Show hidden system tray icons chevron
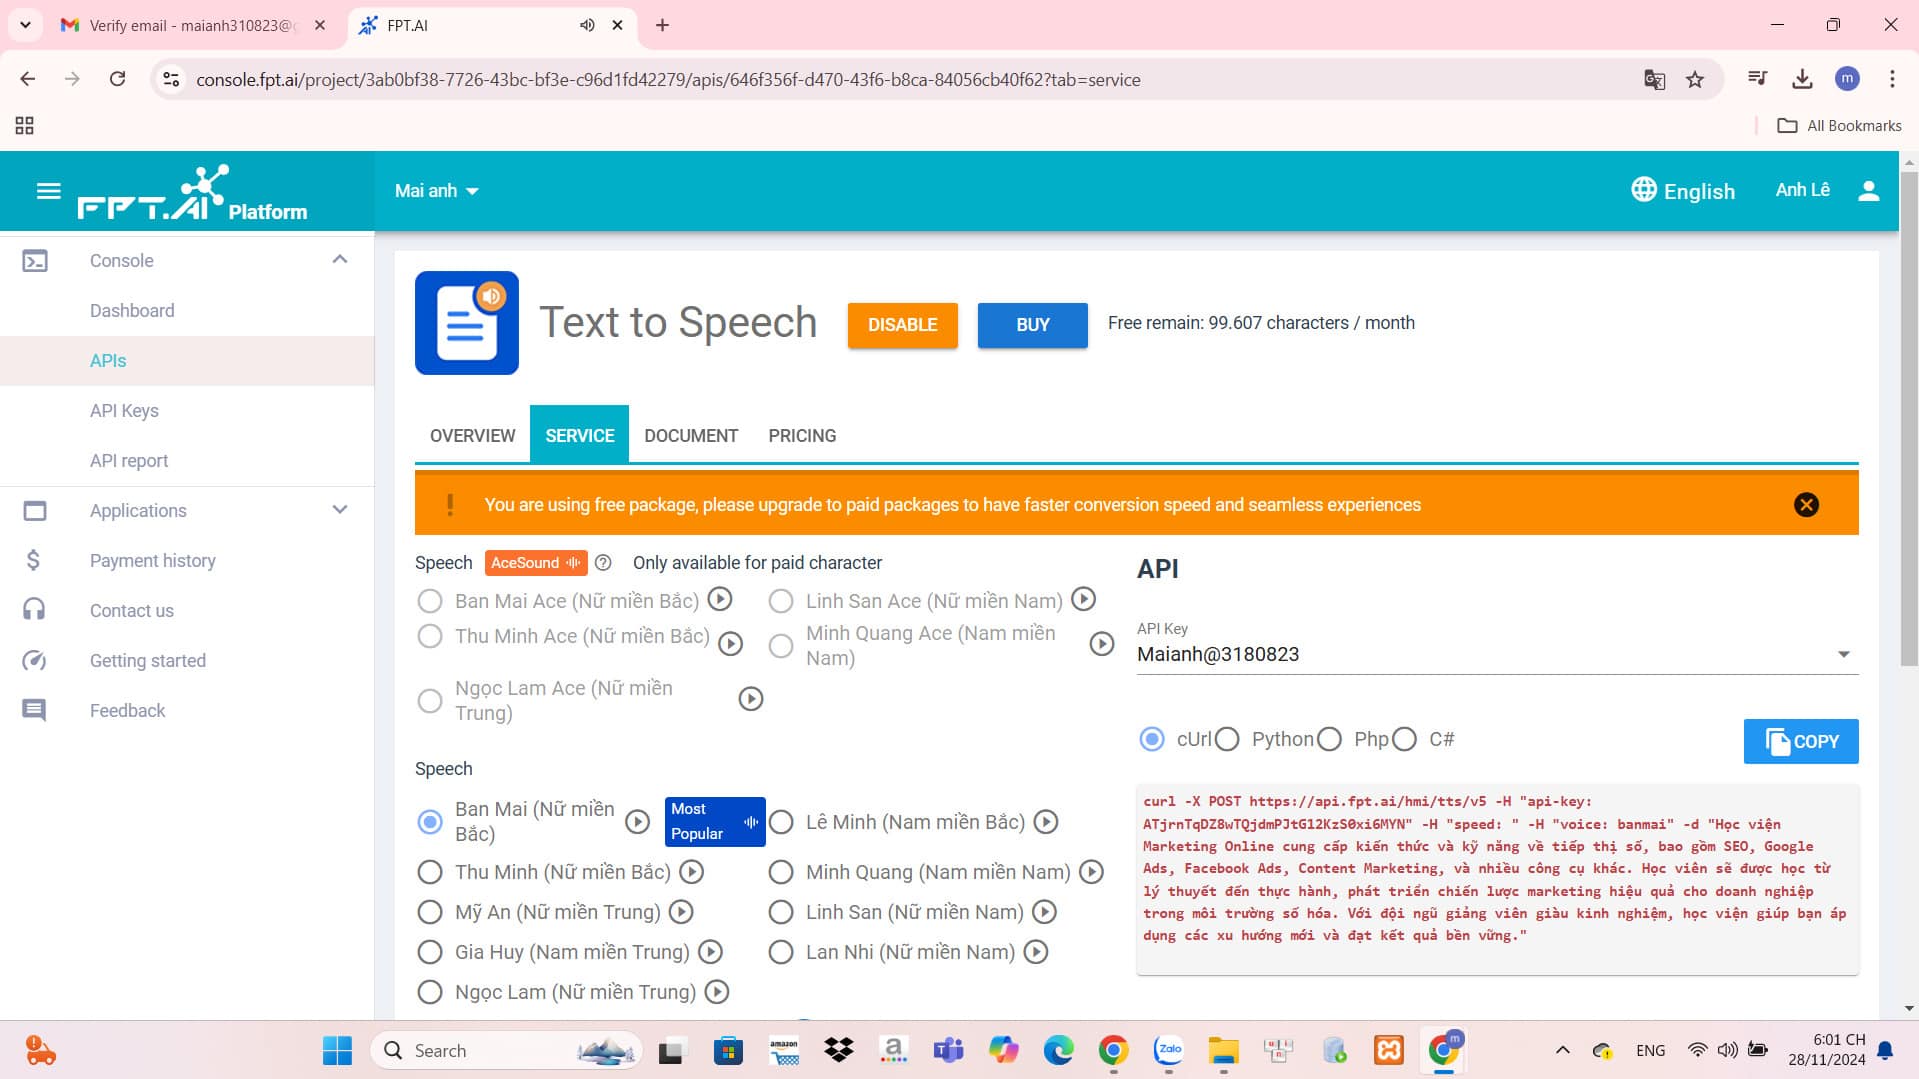This screenshot has width=1919, height=1079. pos(1562,1050)
